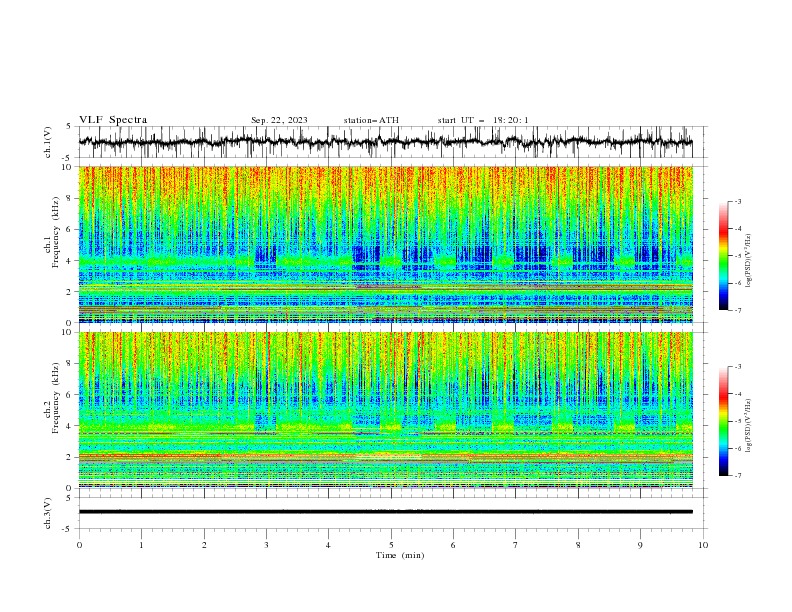Image resolution: width=792 pixels, height=612 pixels.
Task: Click the ch.1 PSD color bar
Action: [724, 256]
